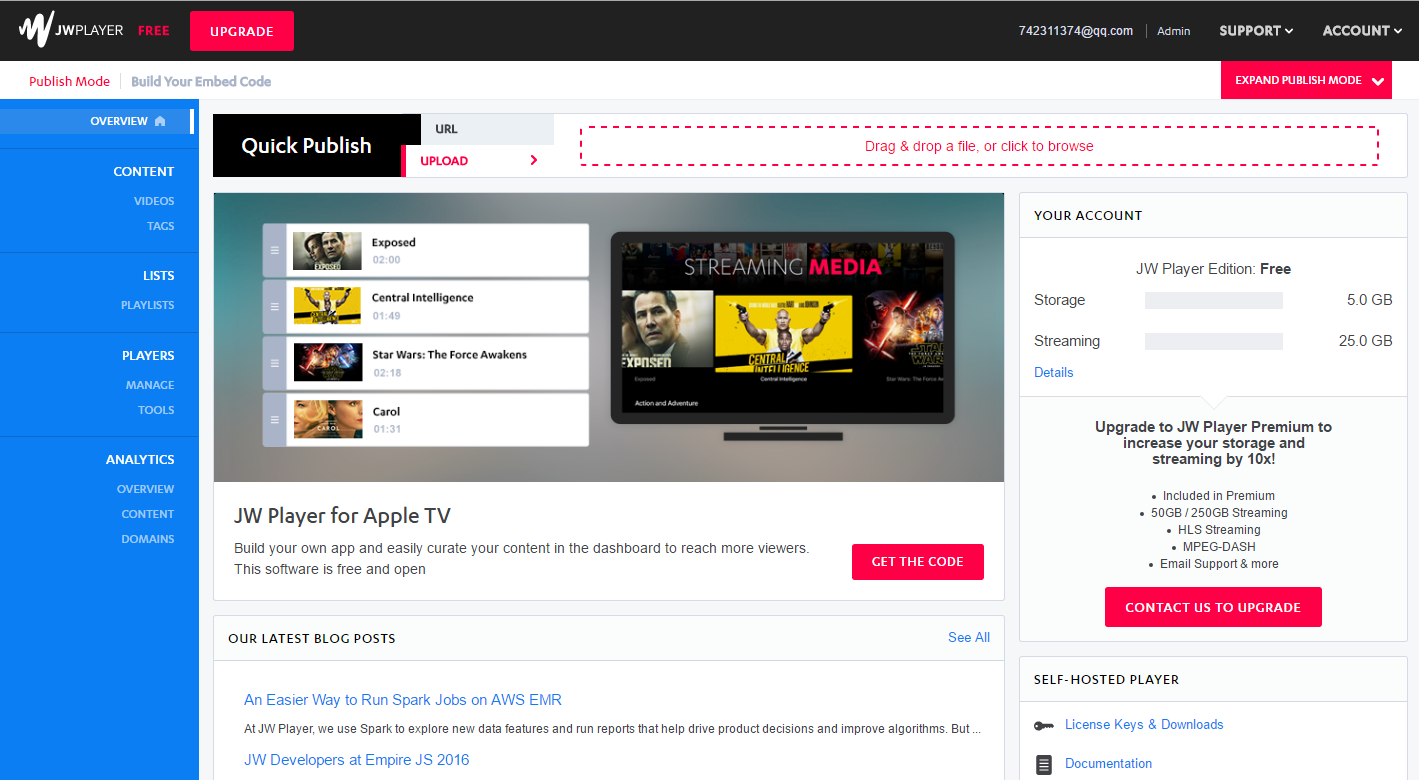The image size is (1419, 780).
Task: Click the drag handle icon on Exposed item
Action: pyautogui.click(x=275, y=250)
